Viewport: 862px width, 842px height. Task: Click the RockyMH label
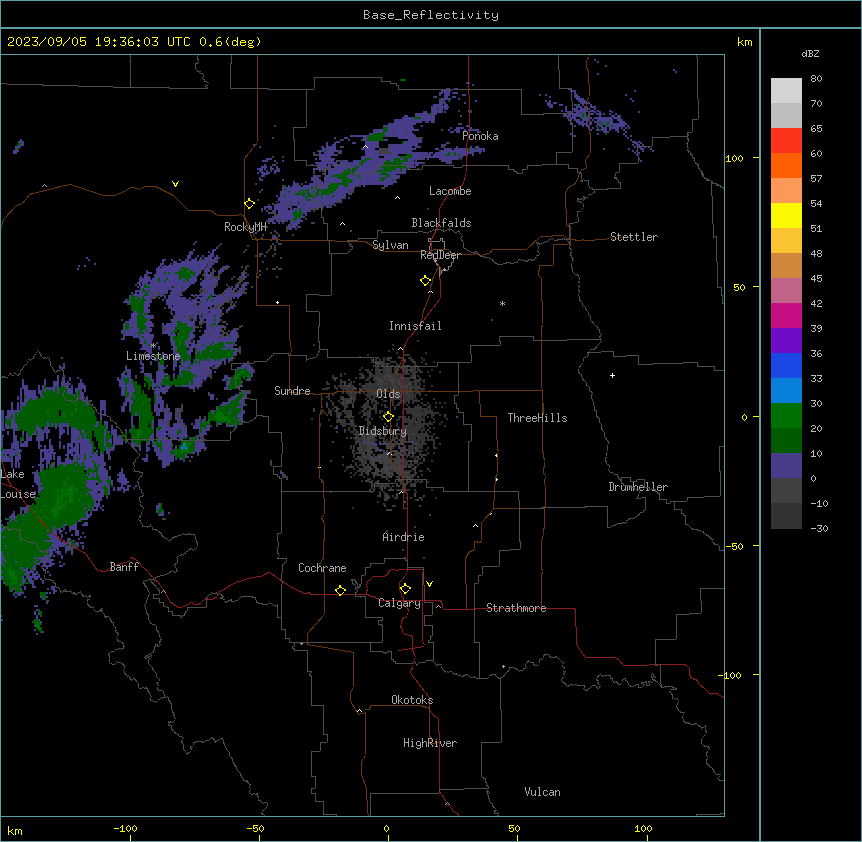(245, 227)
